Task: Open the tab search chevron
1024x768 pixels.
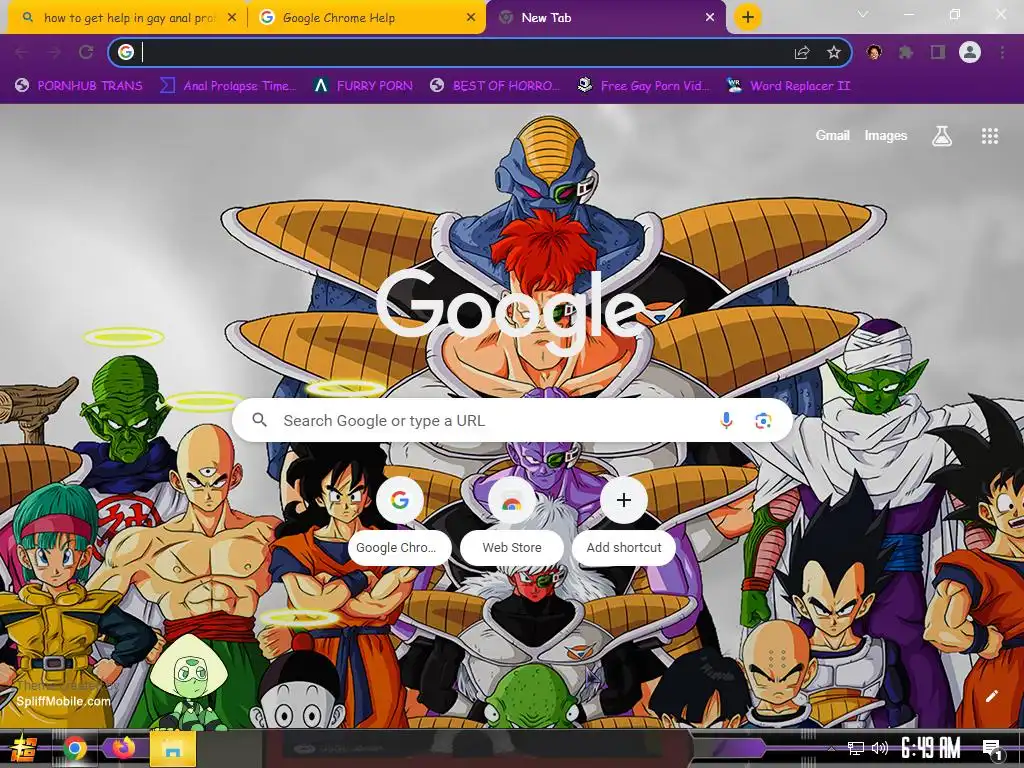Action: click(x=863, y=14)
